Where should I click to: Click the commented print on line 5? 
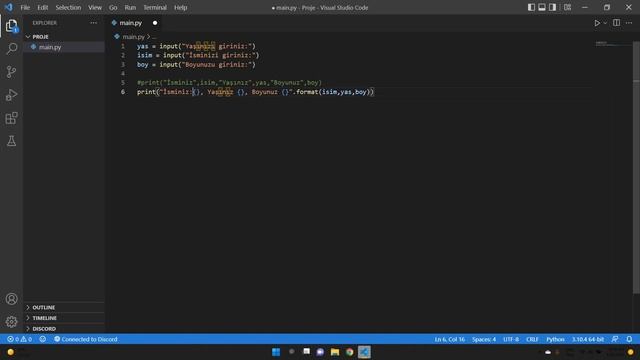(229, 82)
